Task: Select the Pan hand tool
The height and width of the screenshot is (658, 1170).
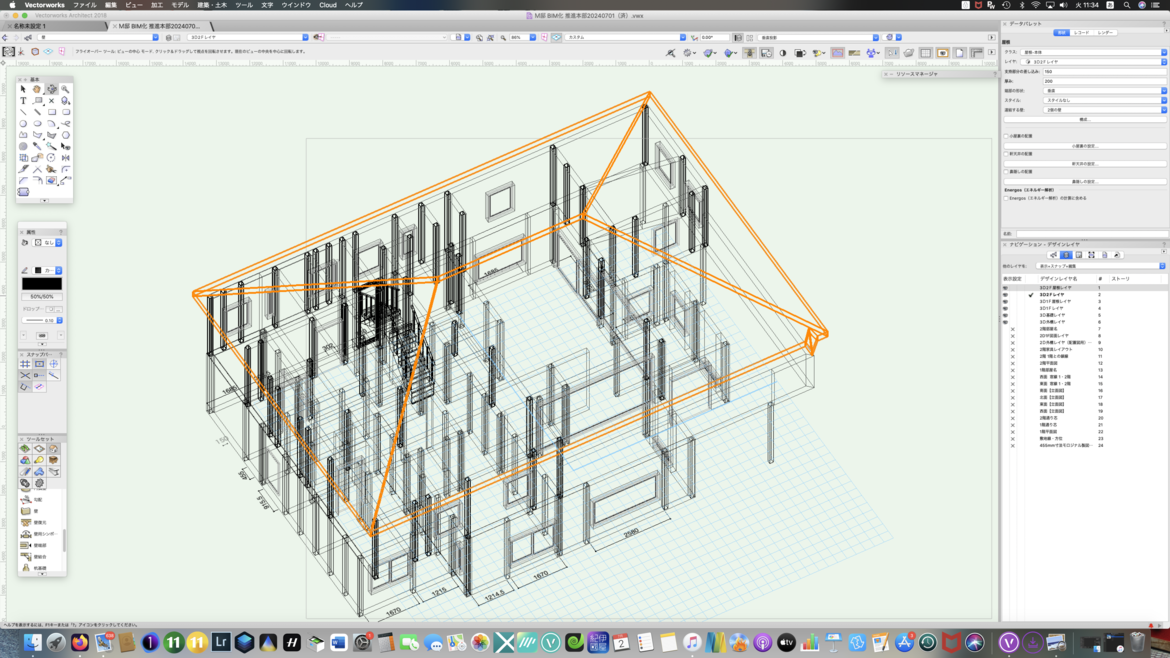Action: [x=37, y=89]
